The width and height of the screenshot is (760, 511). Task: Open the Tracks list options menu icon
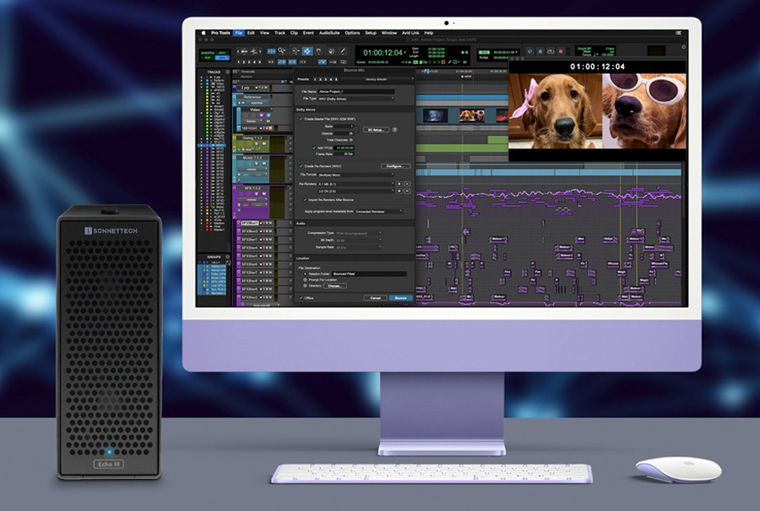pyautogui.click(x=227, y=72)
